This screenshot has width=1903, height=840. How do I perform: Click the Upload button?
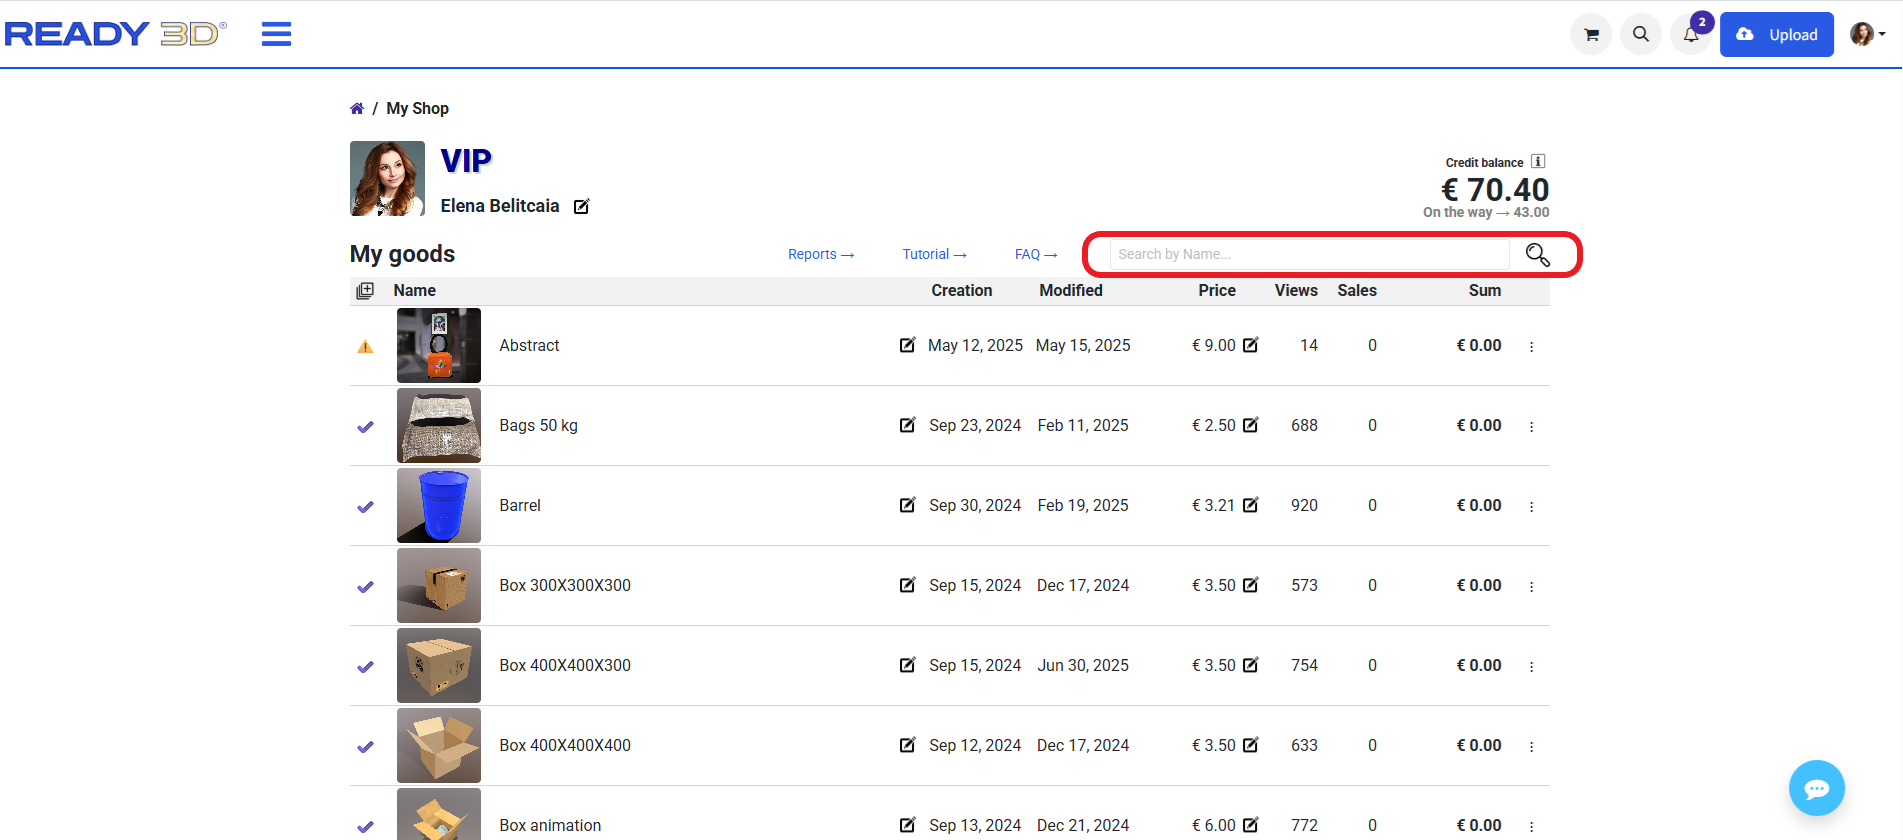tap(1777, 34)
